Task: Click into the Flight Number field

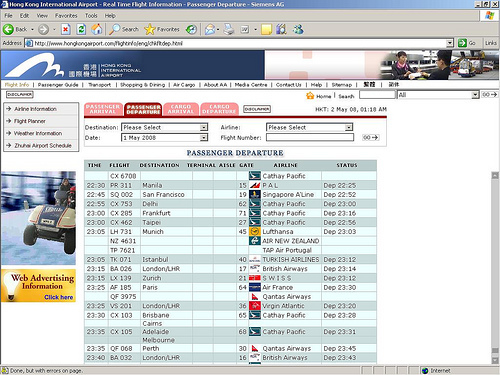Action: [310, 137]
